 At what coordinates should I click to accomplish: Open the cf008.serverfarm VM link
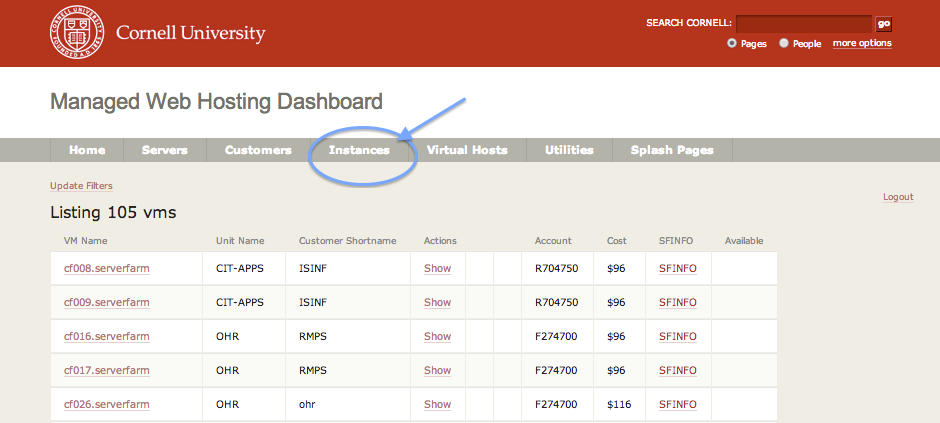click(107, 268)
